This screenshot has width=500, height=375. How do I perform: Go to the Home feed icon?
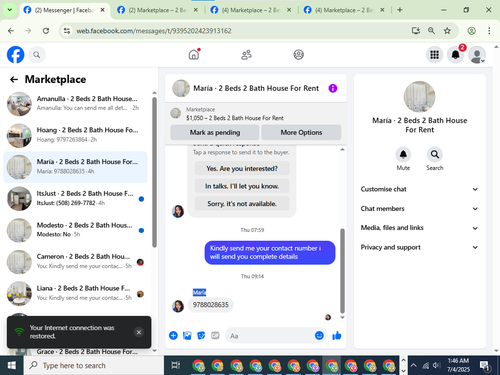point(194,54)
